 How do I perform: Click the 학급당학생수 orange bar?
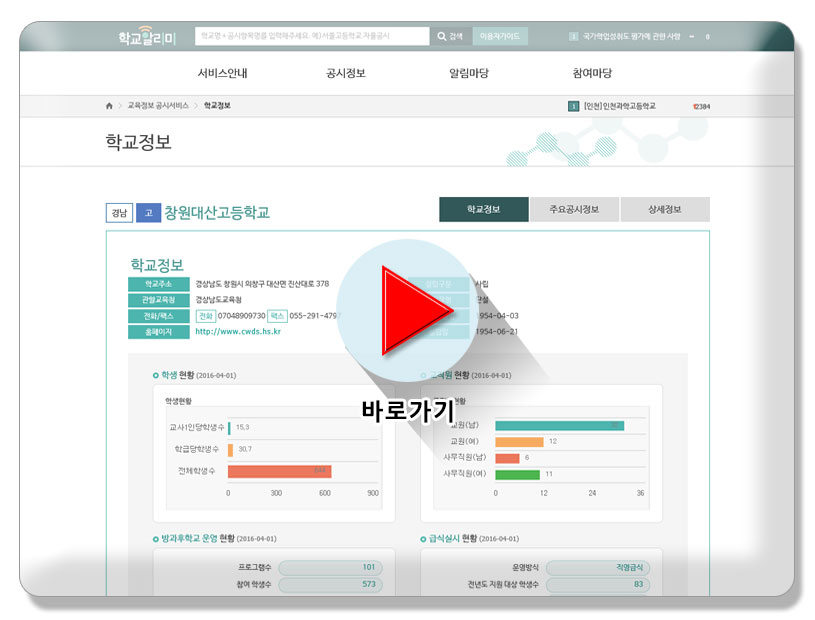(x=230, y=450)
